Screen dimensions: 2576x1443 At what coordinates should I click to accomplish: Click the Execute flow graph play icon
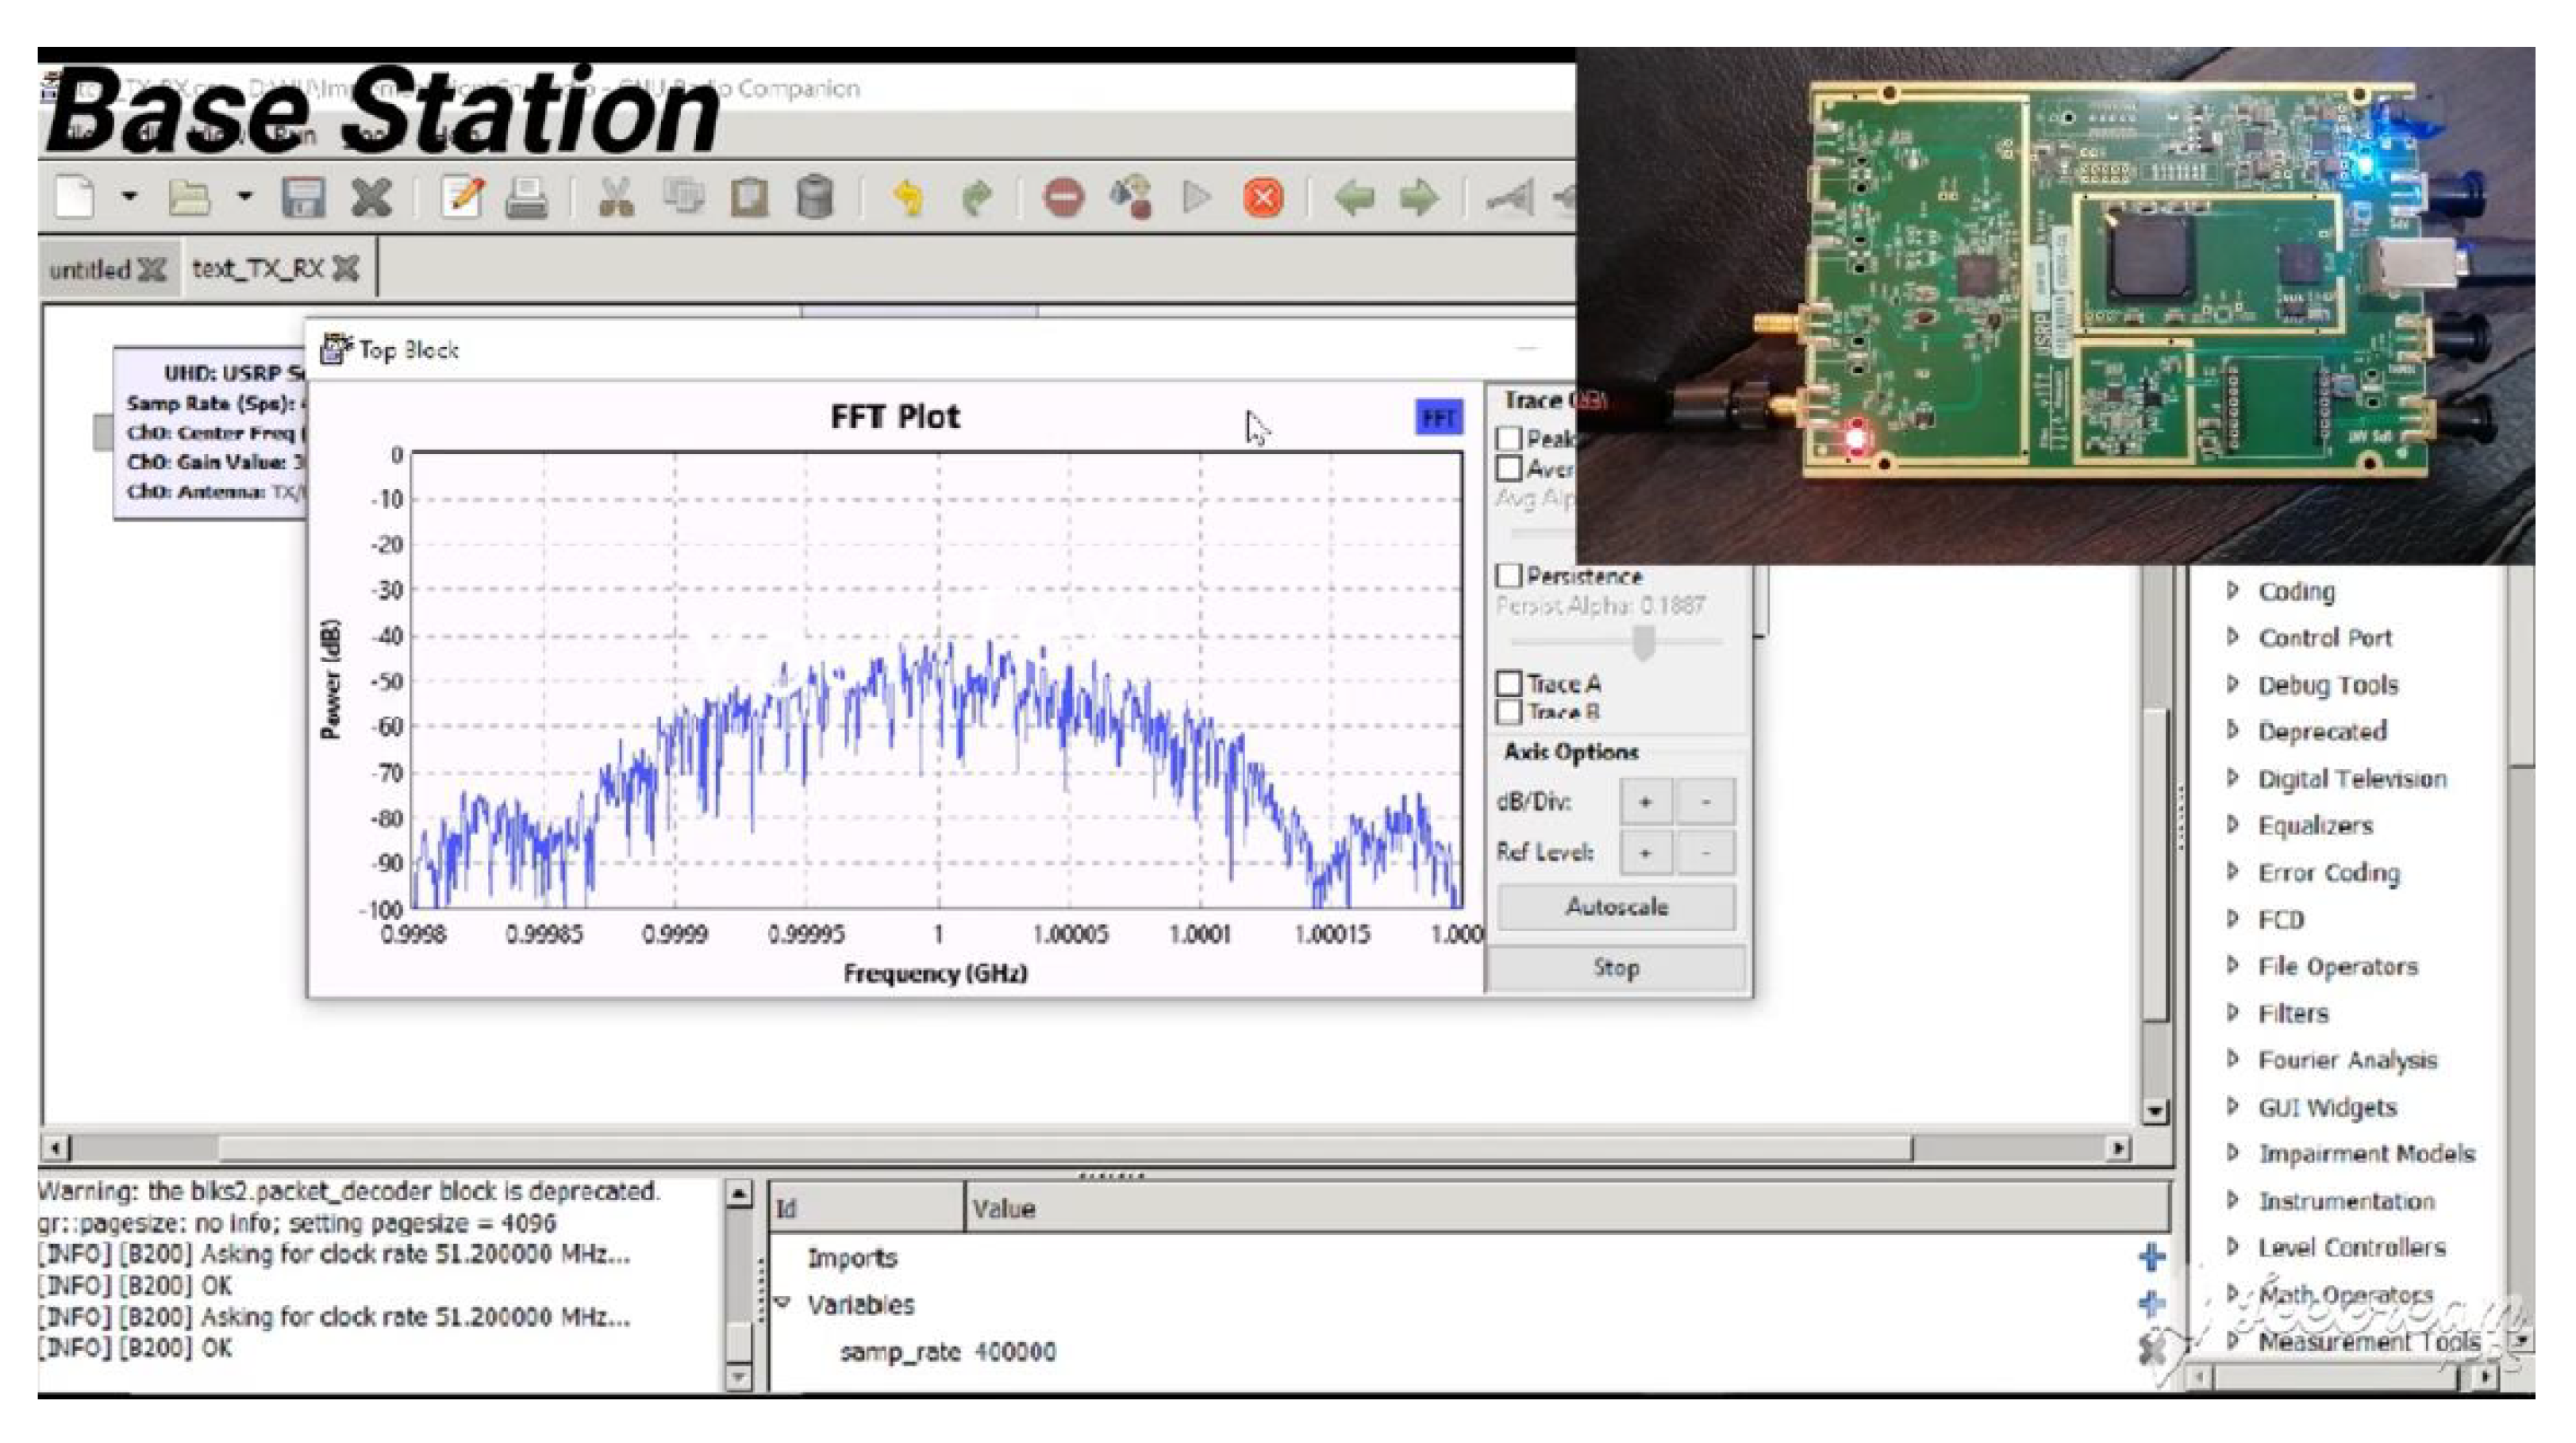(1195, 197)
